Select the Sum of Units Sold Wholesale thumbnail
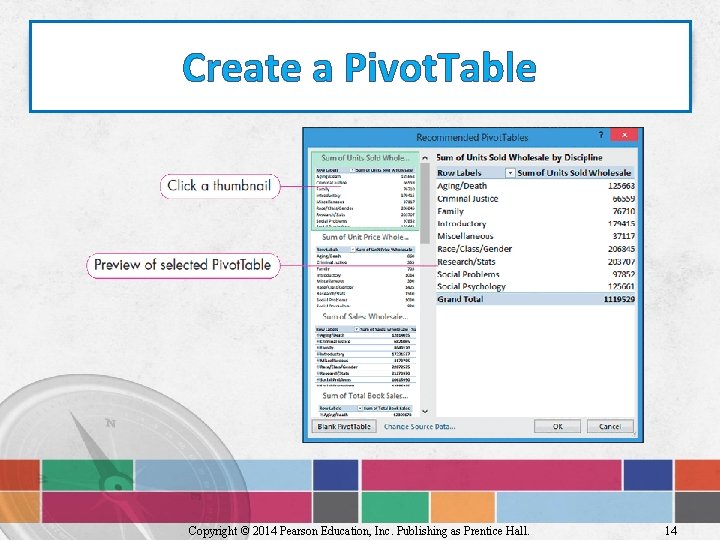720x540 pixels. coord(365,191)
